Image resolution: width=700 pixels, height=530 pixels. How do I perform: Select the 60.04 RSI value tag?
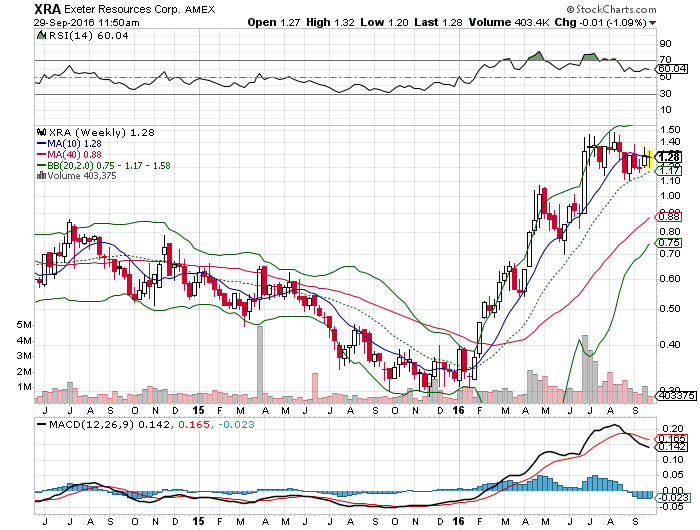click(x=671, y=69)
